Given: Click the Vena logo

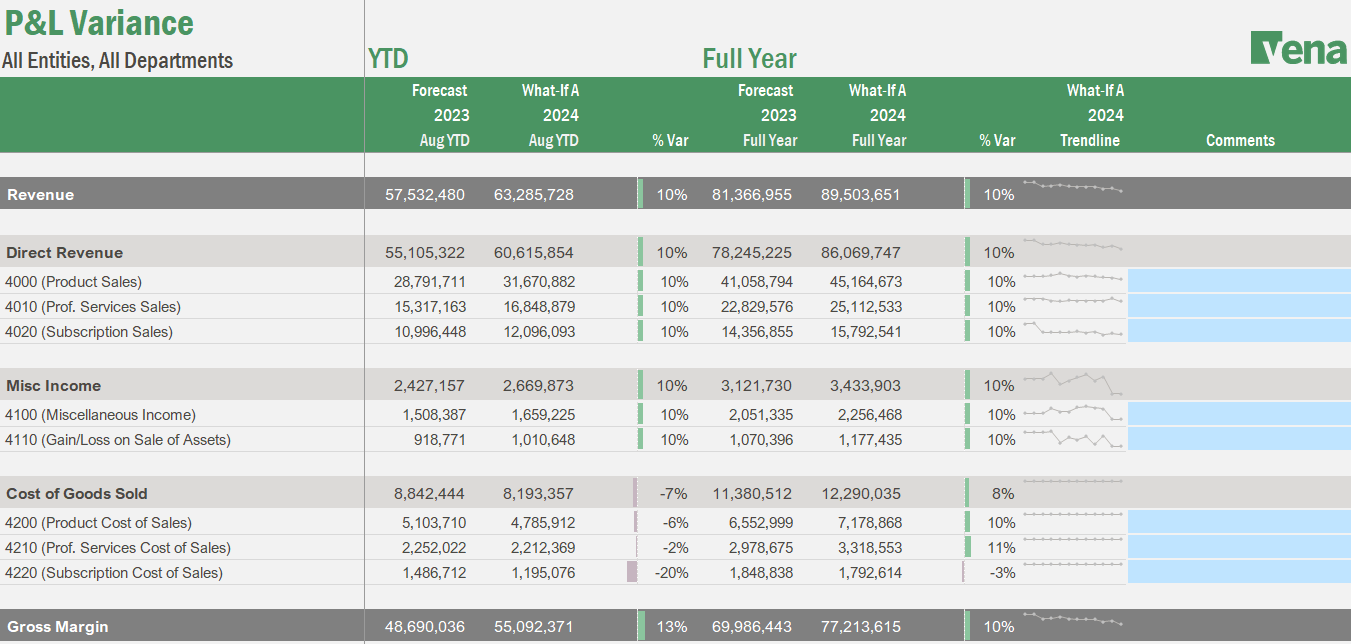Looking at the screenshot, I should click(x=1297, y=45).
